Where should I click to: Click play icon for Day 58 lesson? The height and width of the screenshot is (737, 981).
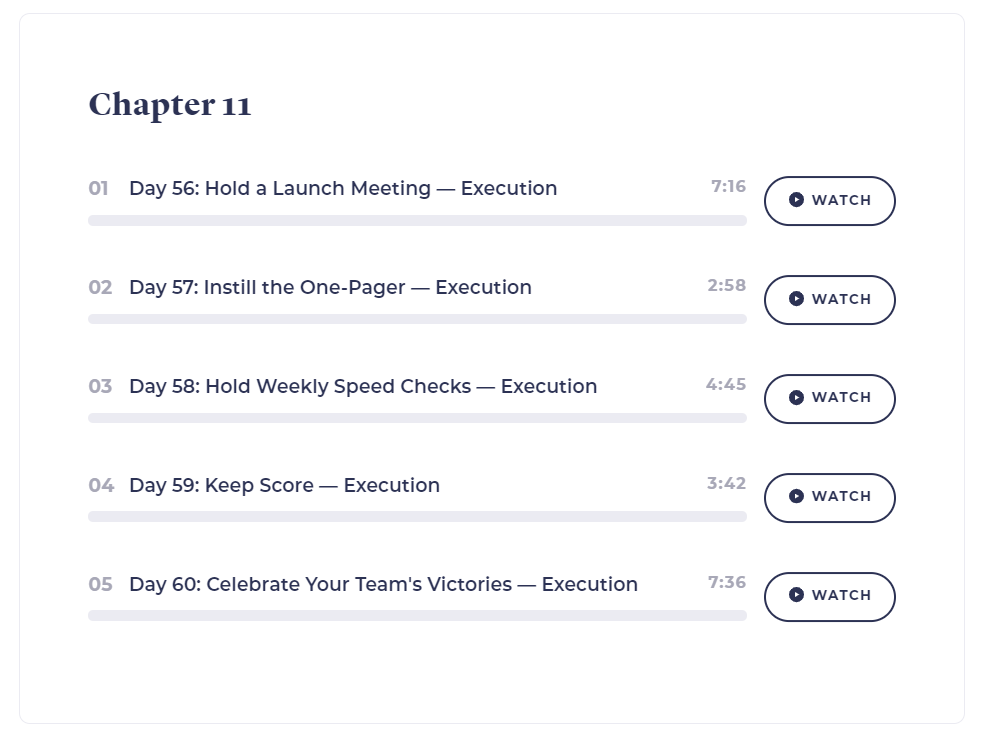point(796,398)
